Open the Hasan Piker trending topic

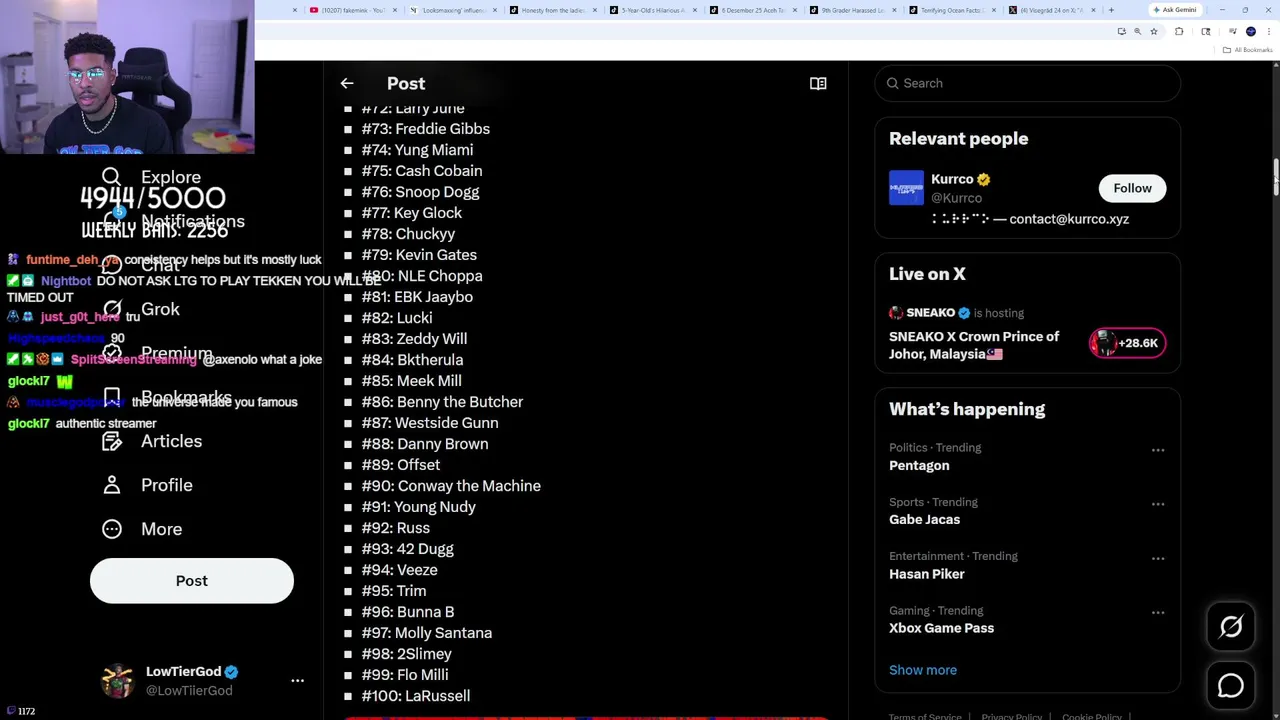point(927,574)
